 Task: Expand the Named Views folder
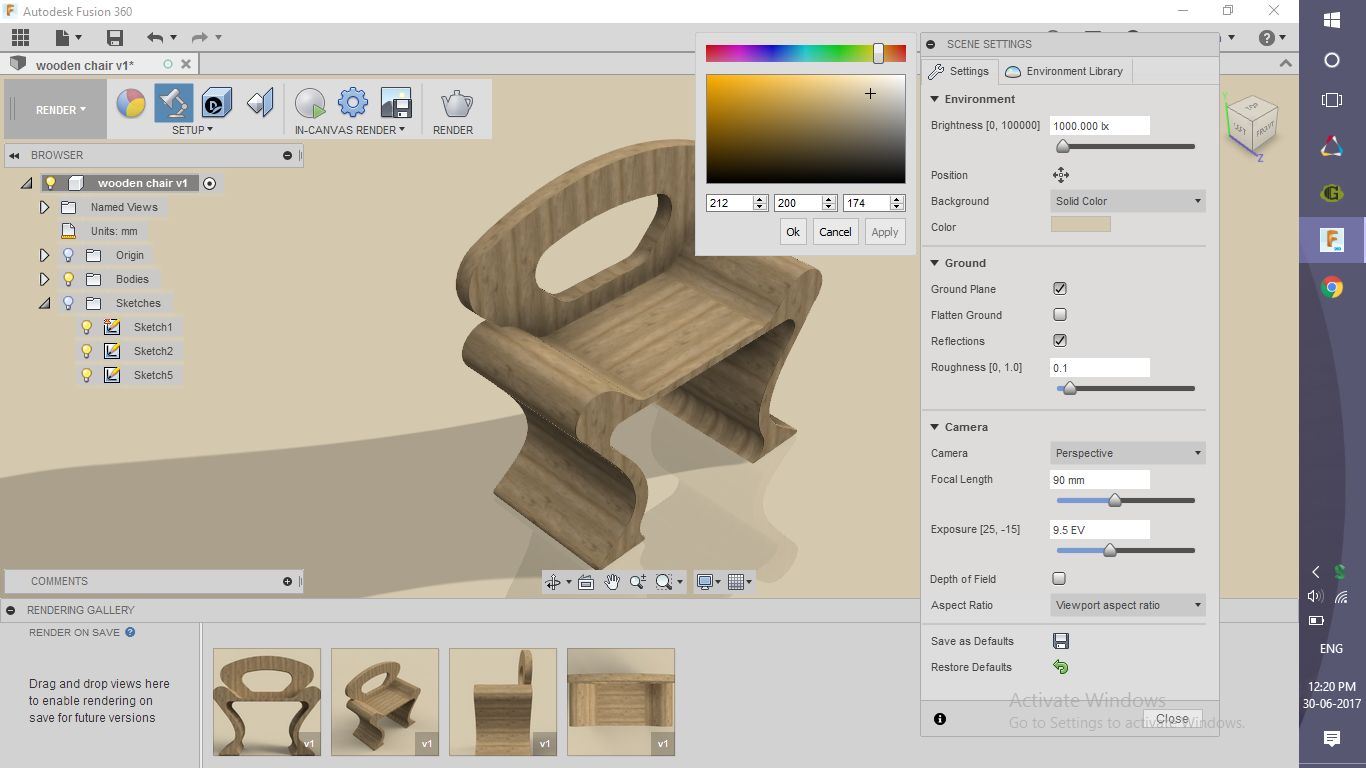tap(44, 207)
